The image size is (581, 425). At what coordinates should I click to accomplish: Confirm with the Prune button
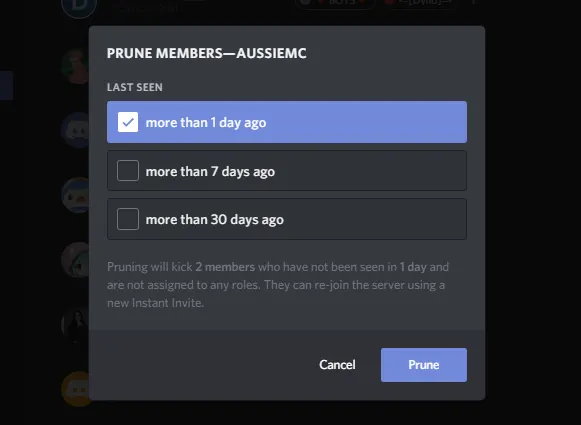pos(424,365)
